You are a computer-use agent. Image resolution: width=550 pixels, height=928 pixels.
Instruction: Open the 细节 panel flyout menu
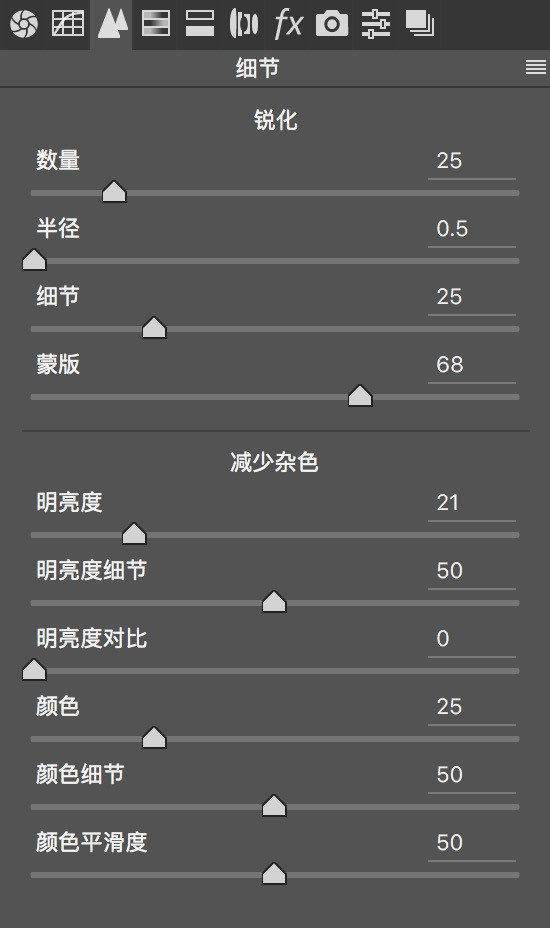536,67
